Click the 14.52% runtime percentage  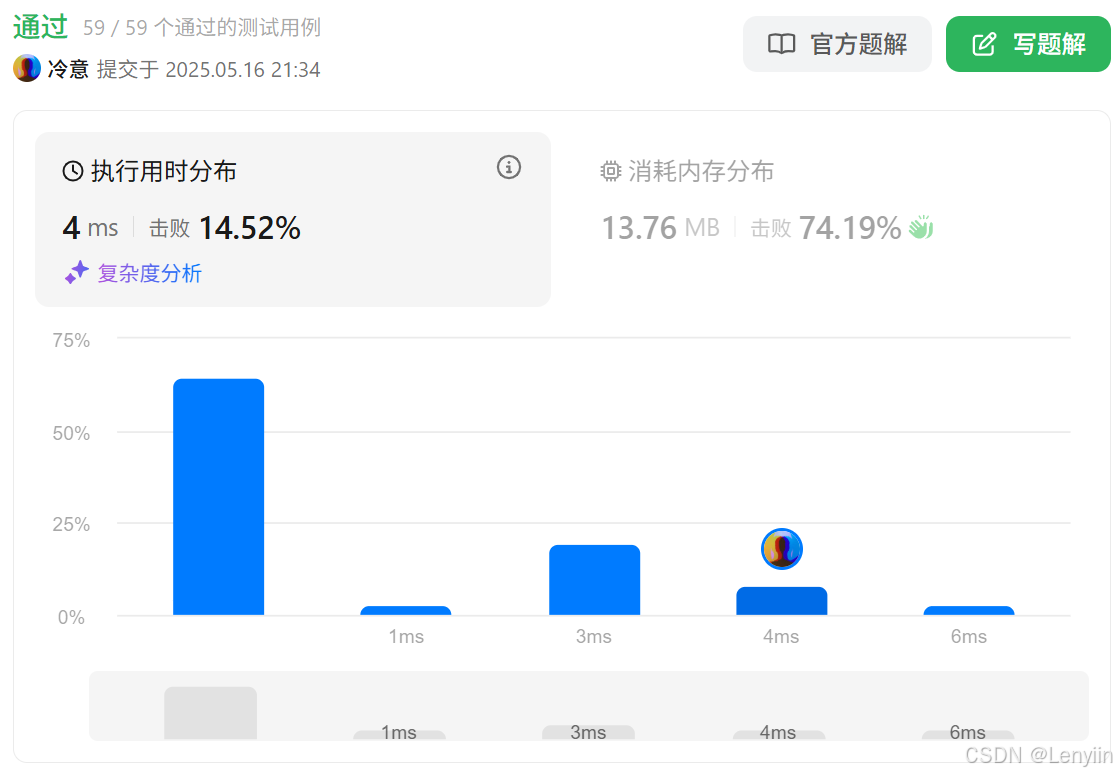pos(249,228)
